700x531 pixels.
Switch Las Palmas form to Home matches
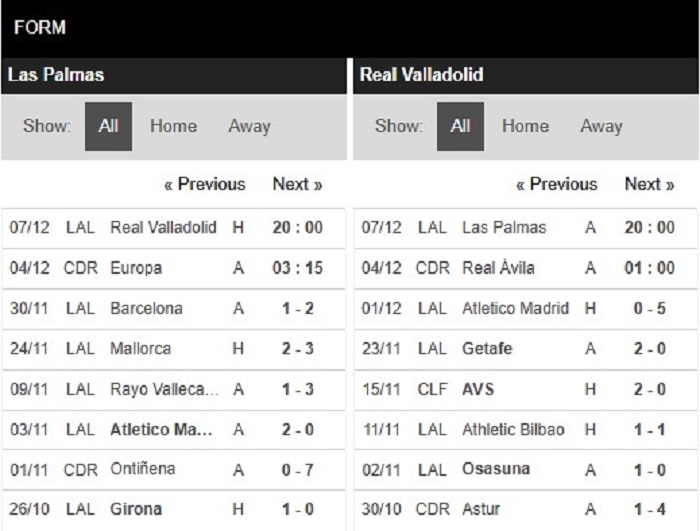(x=173, y=126)
